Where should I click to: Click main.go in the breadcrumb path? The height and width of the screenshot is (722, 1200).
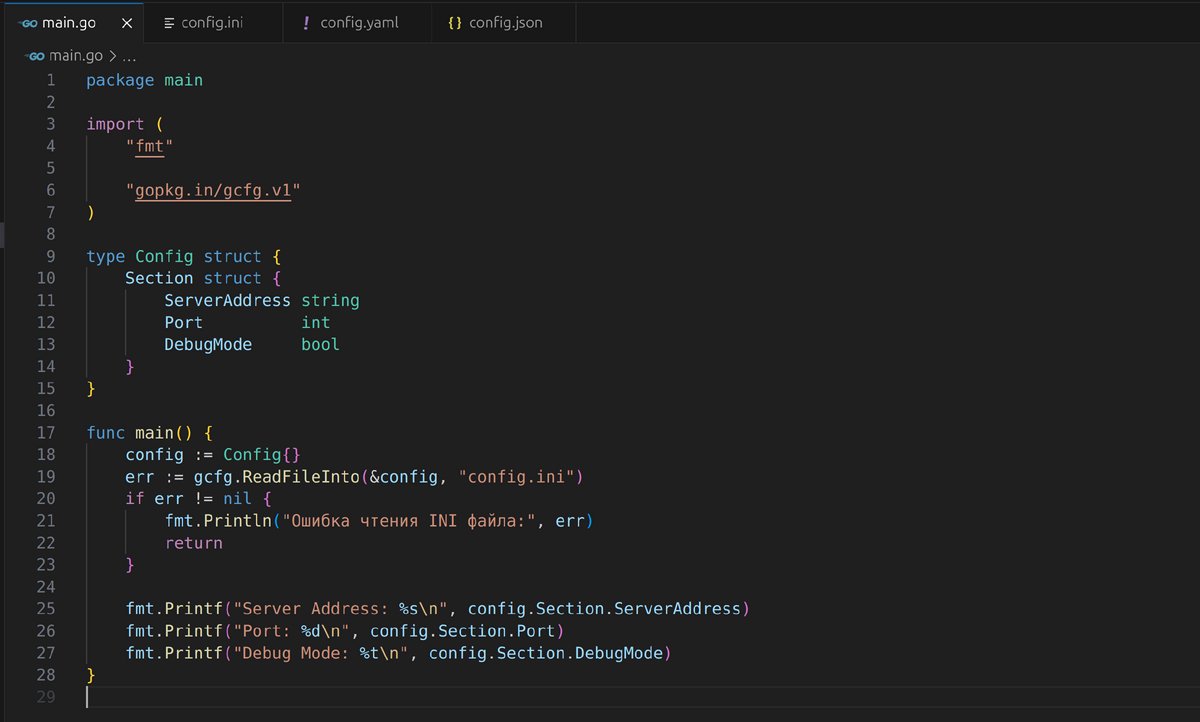click(76, 56)
